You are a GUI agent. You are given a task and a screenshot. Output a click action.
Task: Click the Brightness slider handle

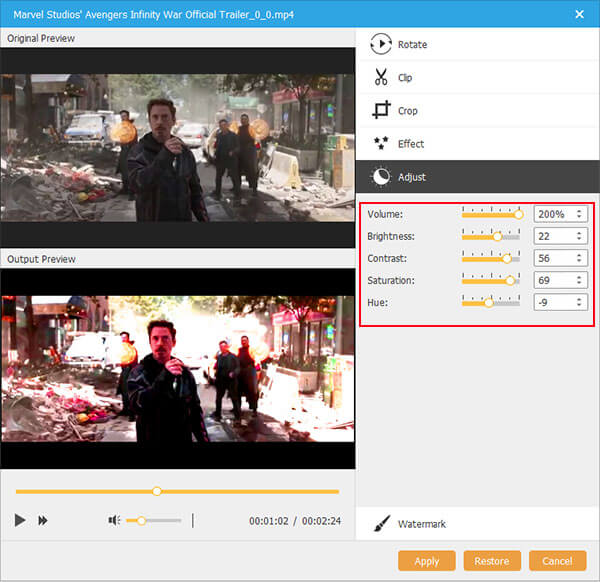pos(497,237)
